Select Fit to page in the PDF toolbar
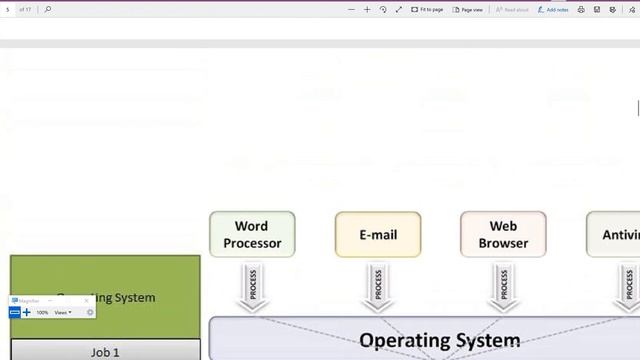The width and height of the screenshot is (640, 360). (x=427, y=9)
